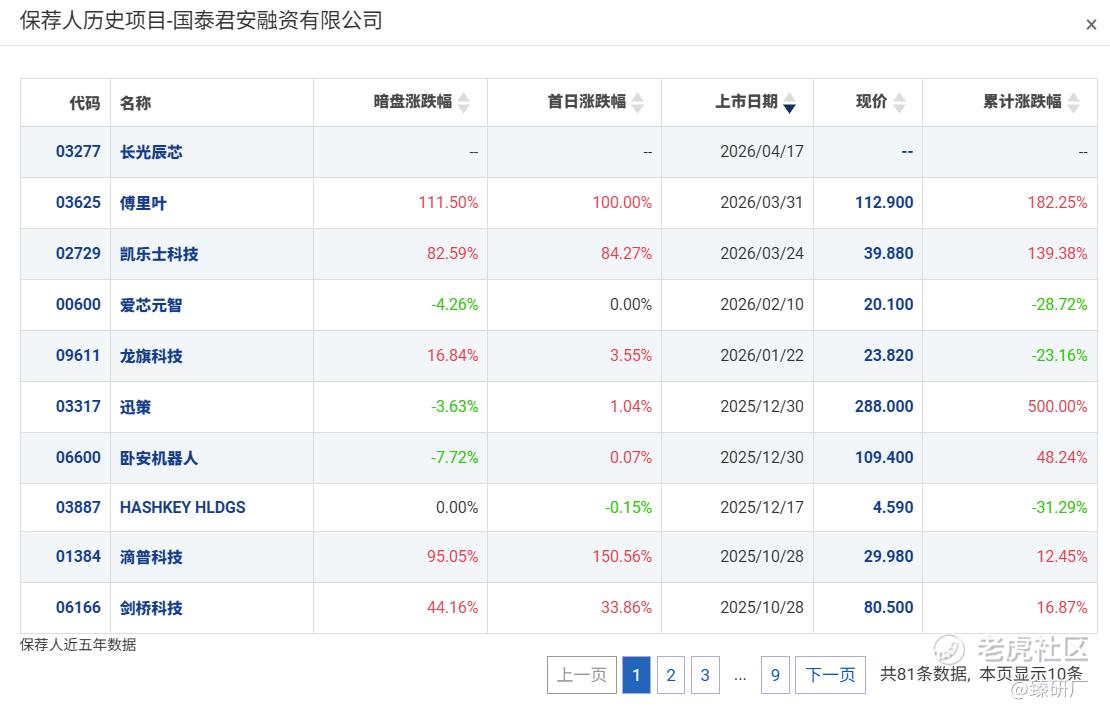Viewport: 1110px width, 714px height.
Task: Open stock code 06166
Action: click(x=79, y=607)
